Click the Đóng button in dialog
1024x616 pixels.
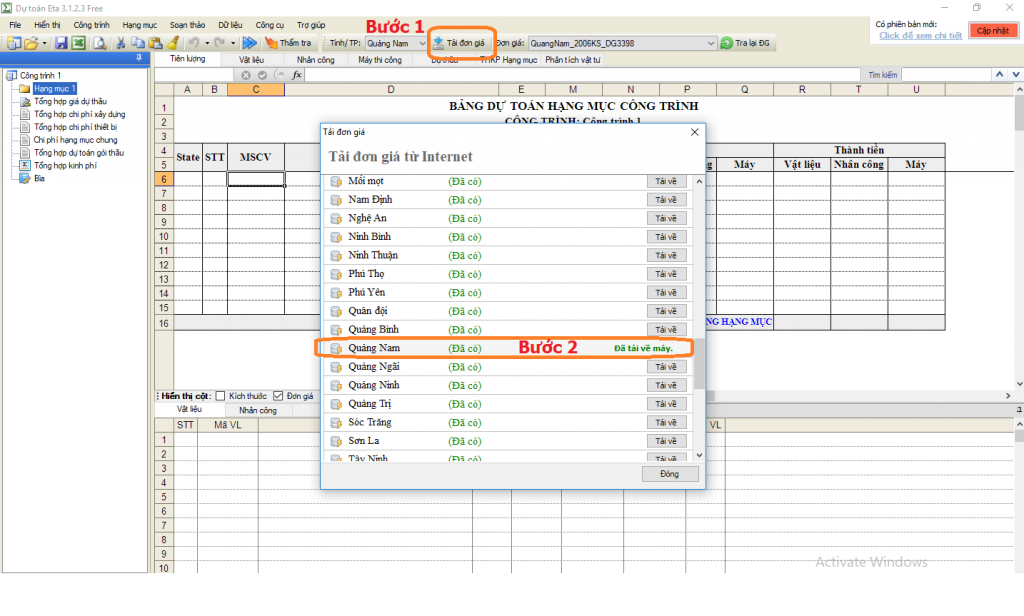click(x=669, y=474)
